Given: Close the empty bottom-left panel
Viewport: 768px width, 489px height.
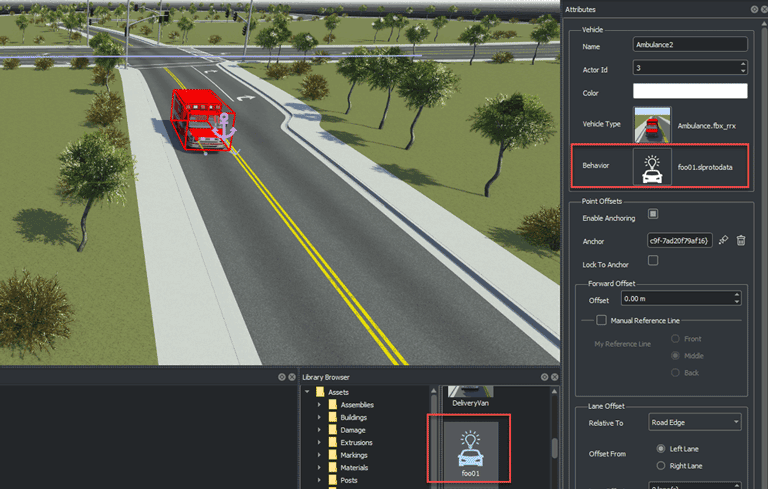Looking at the screenshot, I should click(292, 377).
